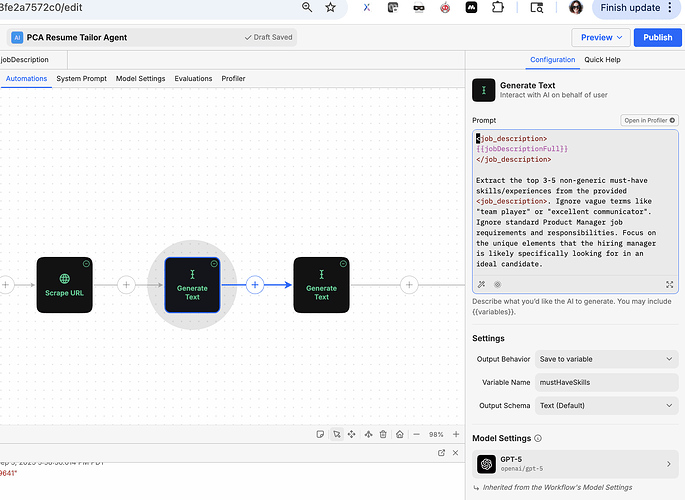The image size is (685, 500).
Task: Open the Preview dropdown button
Action: point(603,38)
